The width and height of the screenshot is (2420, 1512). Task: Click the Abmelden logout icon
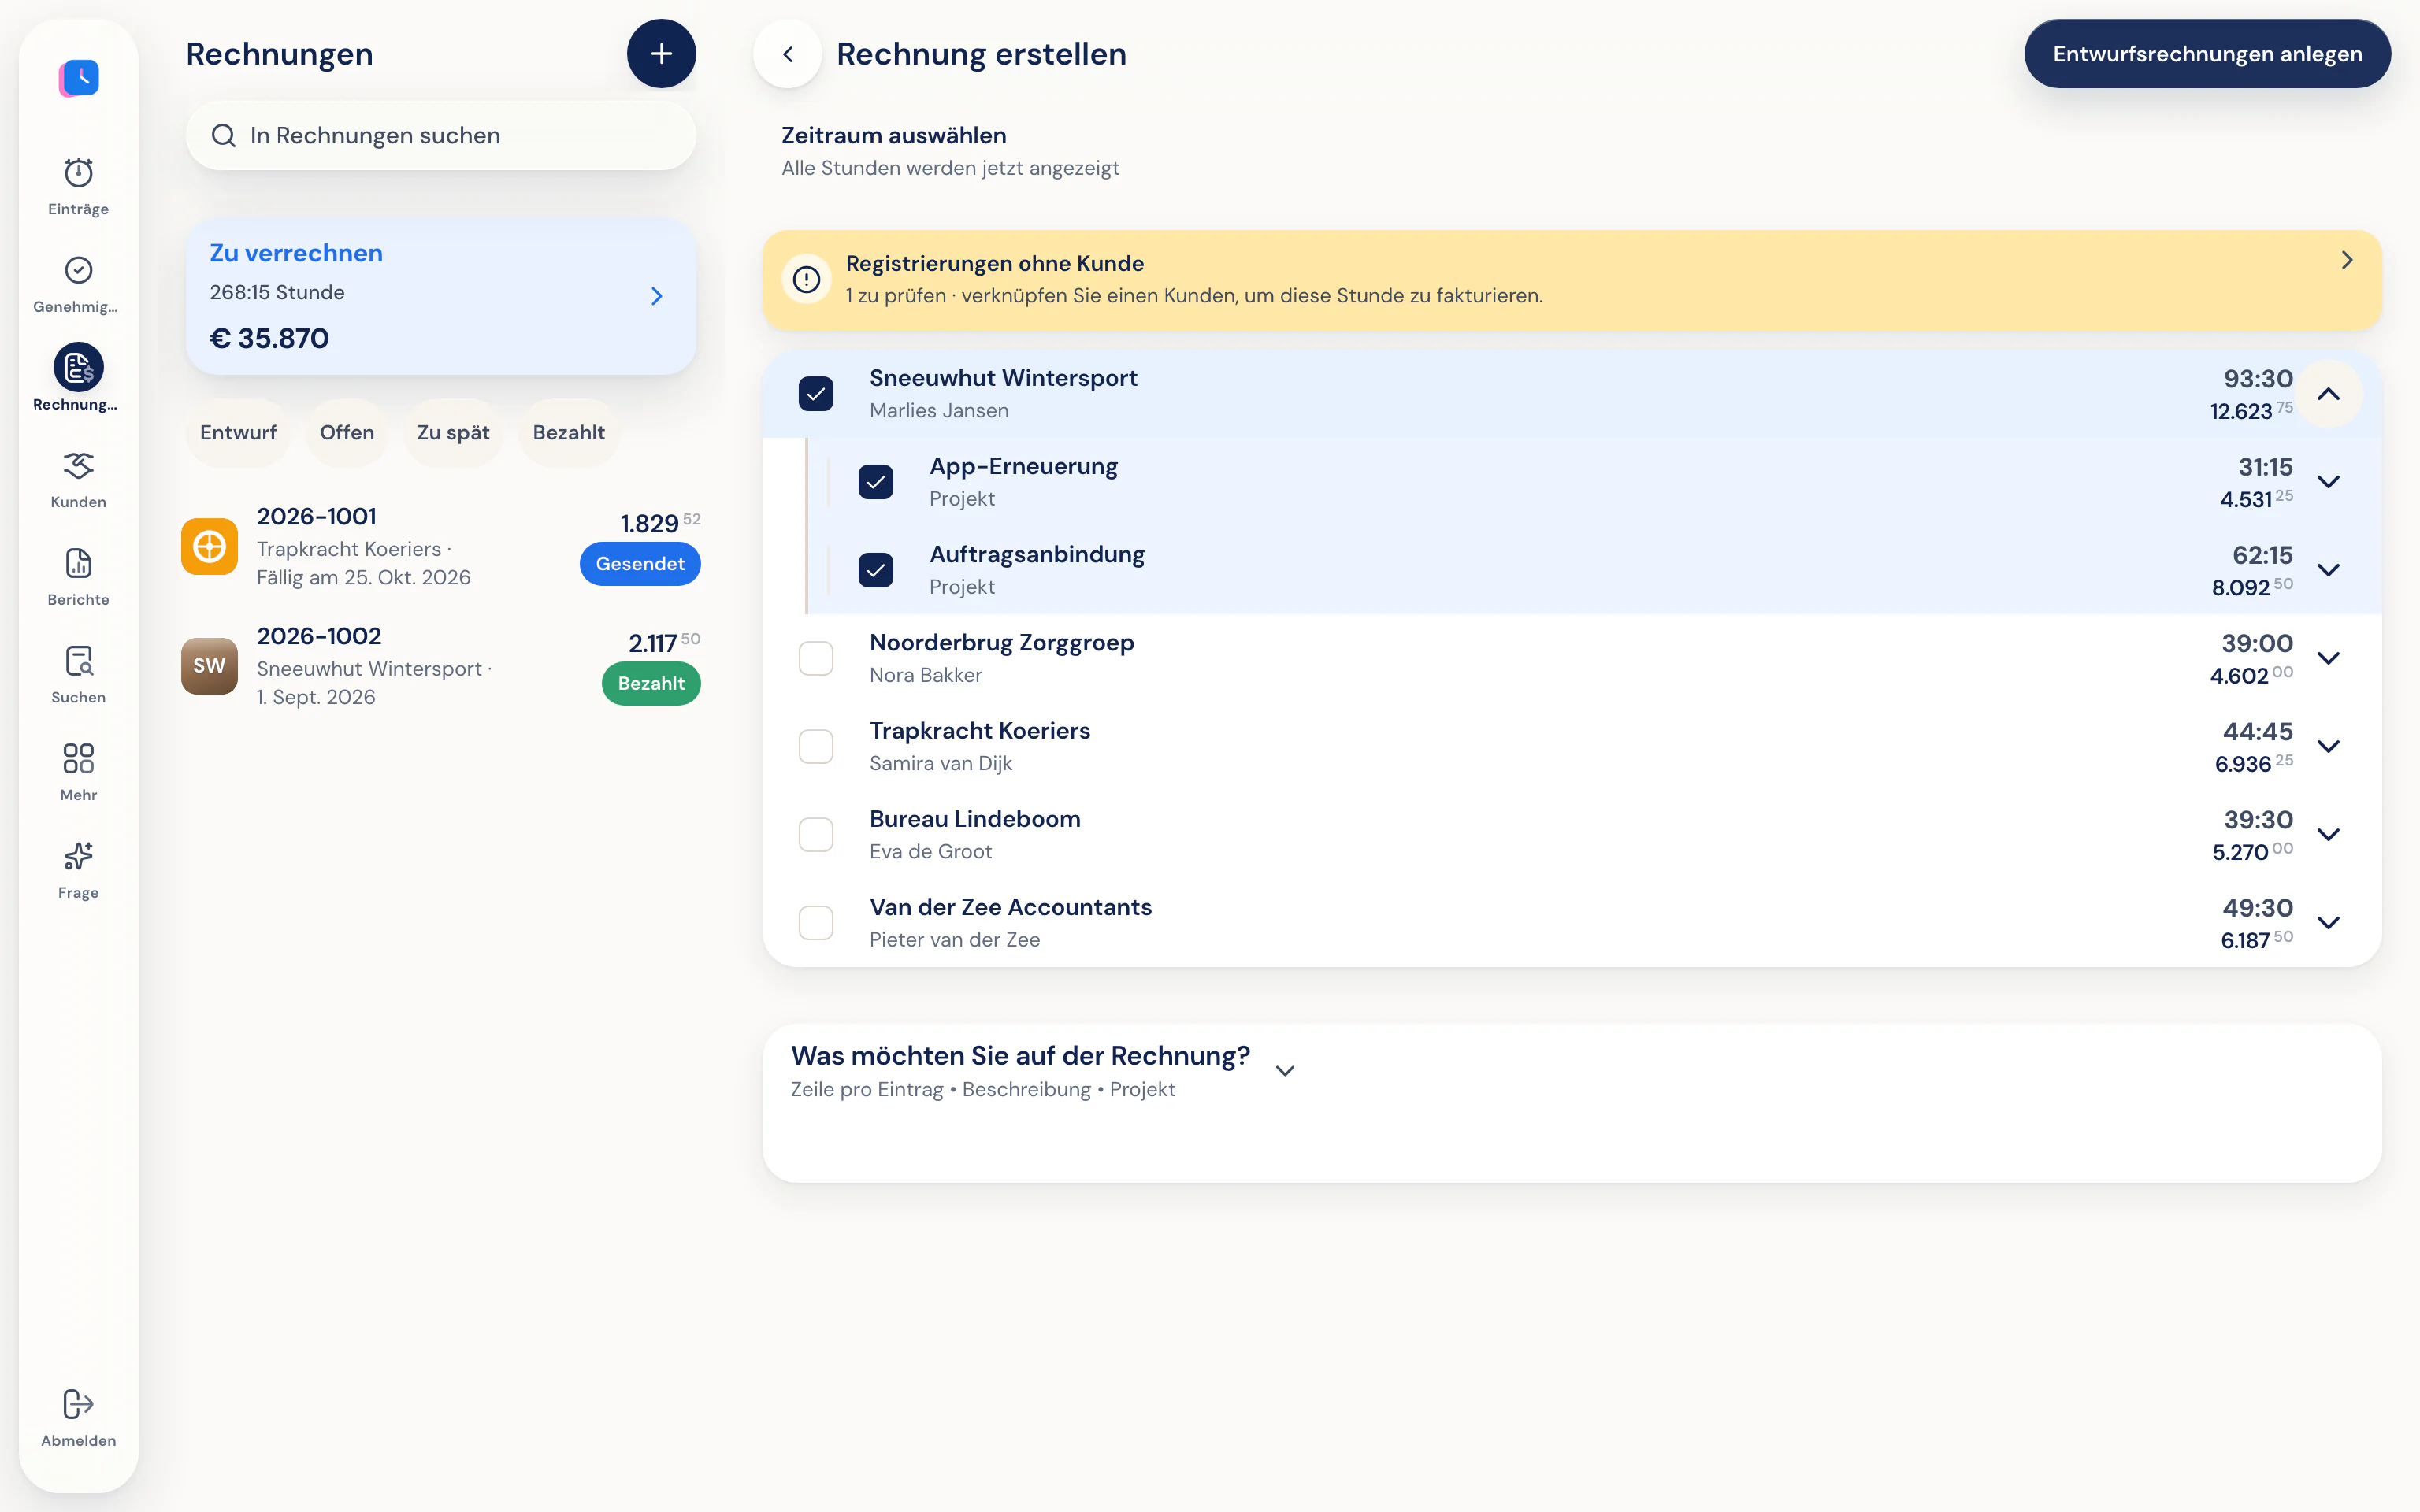78,1404
